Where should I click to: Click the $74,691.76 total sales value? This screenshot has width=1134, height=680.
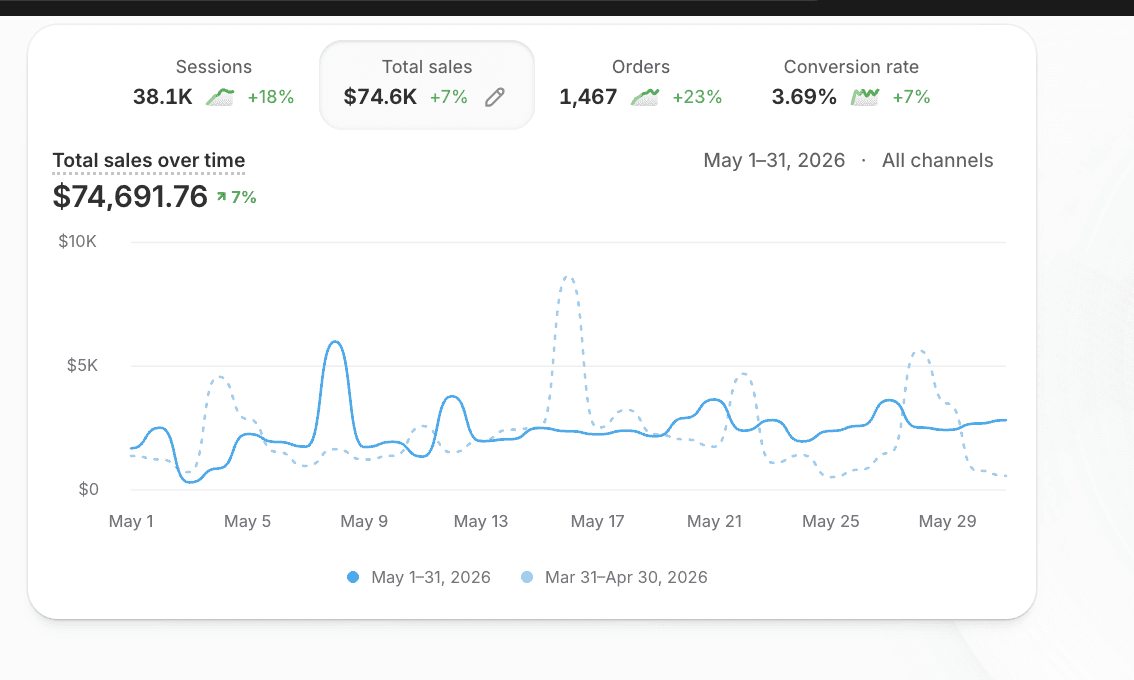pos(130,197)
